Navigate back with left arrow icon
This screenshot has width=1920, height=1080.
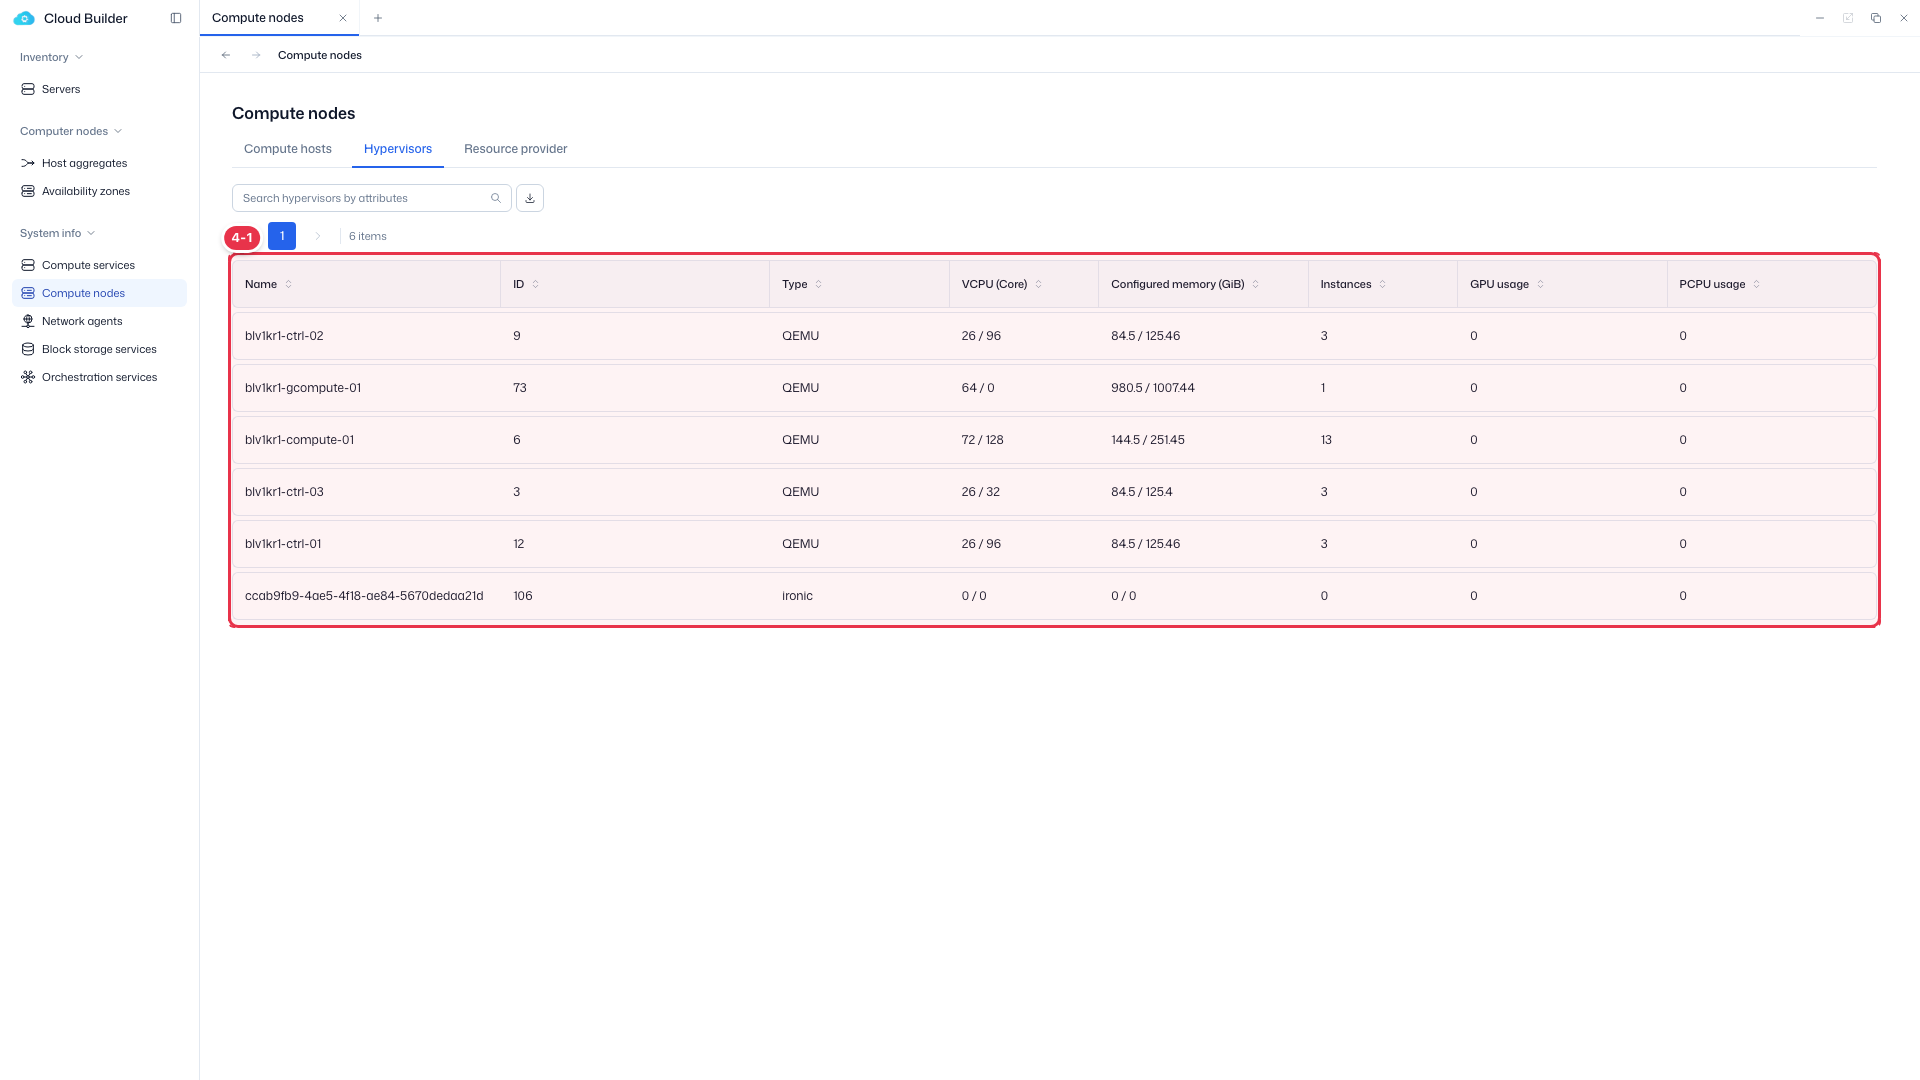(x=226, y=55)
